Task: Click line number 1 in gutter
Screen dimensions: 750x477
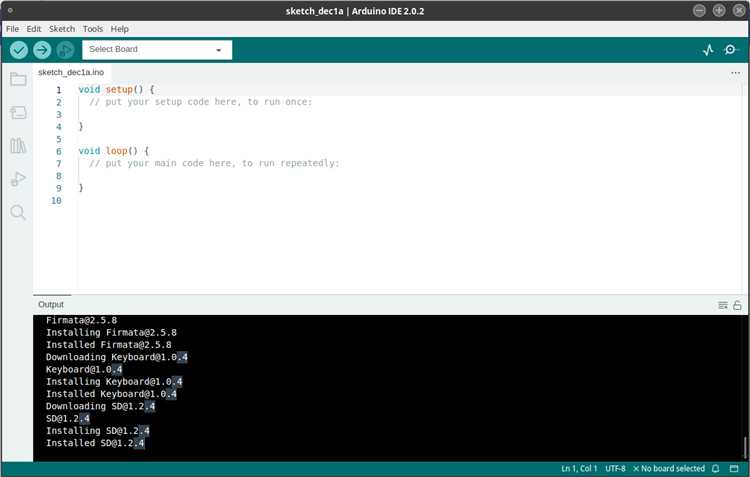Action: 59,90
